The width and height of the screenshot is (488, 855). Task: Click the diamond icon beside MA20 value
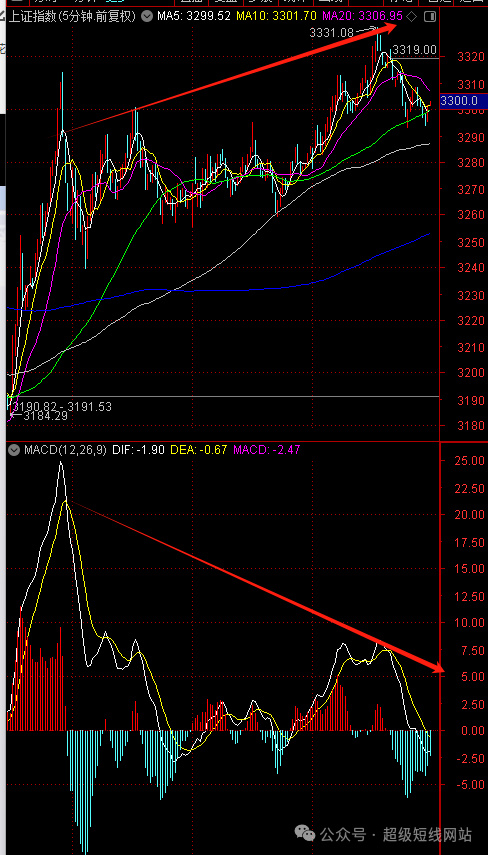pyautogui.click(x=412, y=17)
